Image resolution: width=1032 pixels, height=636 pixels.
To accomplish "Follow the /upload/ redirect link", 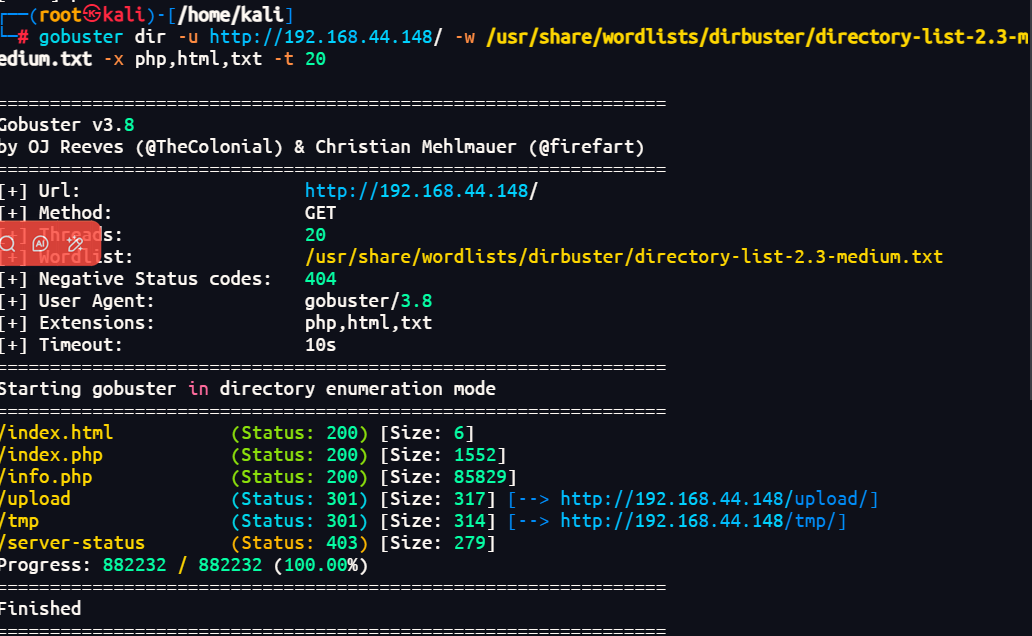I will click(x=718, y=499).
